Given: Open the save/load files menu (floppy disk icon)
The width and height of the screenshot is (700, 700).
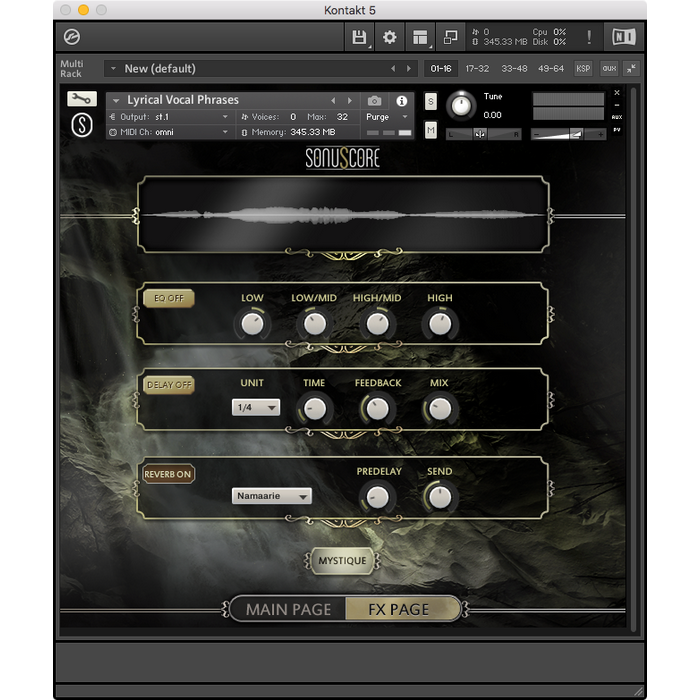Looking at the screenshot, I should point(359,38).
